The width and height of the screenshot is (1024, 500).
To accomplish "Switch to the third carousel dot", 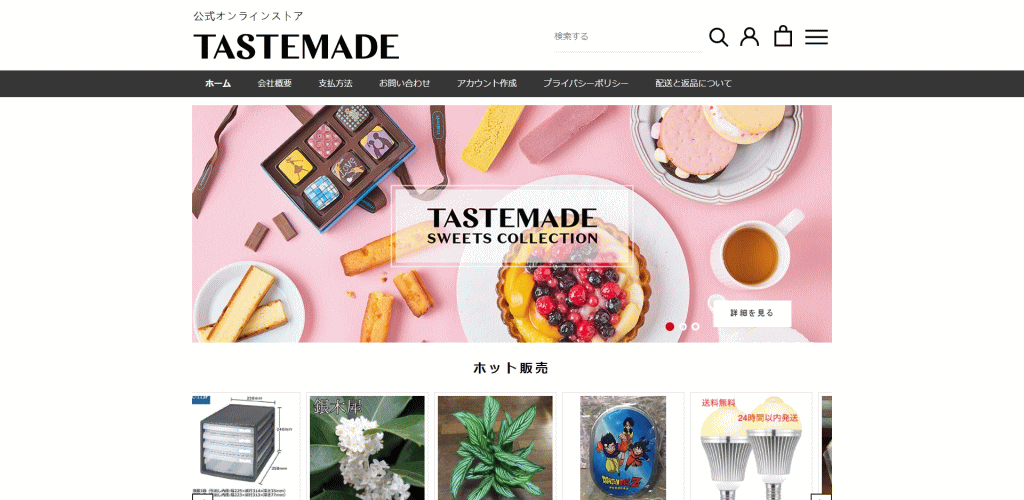I will 696,326.
